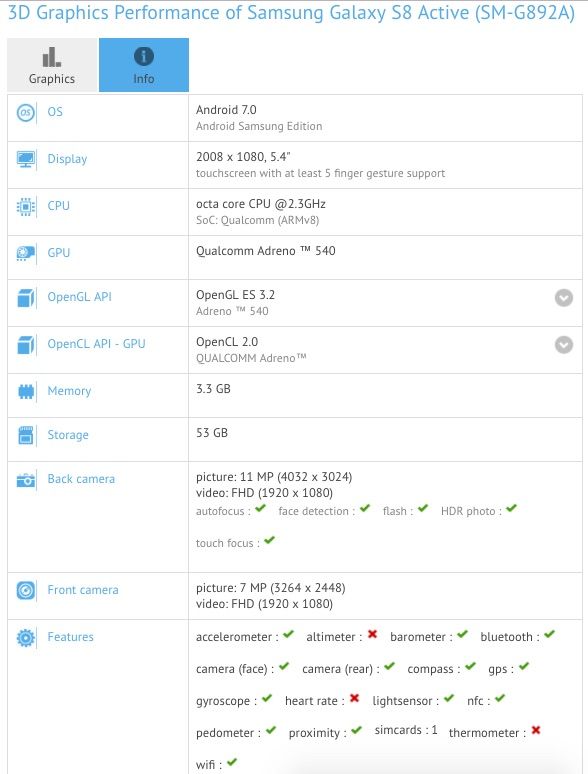Expand the OpenCL 2.0 details arrow
588x774 pixels.
[x=564, y=345]
